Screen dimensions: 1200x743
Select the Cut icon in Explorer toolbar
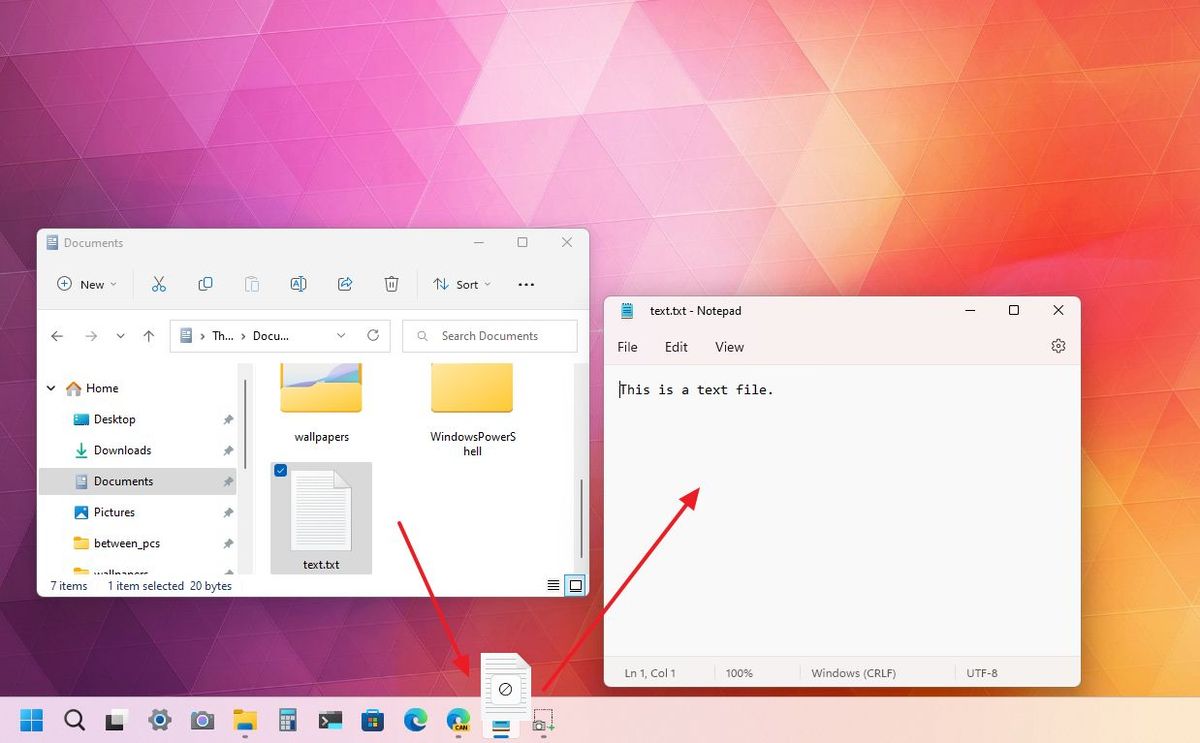pos(159,284)
